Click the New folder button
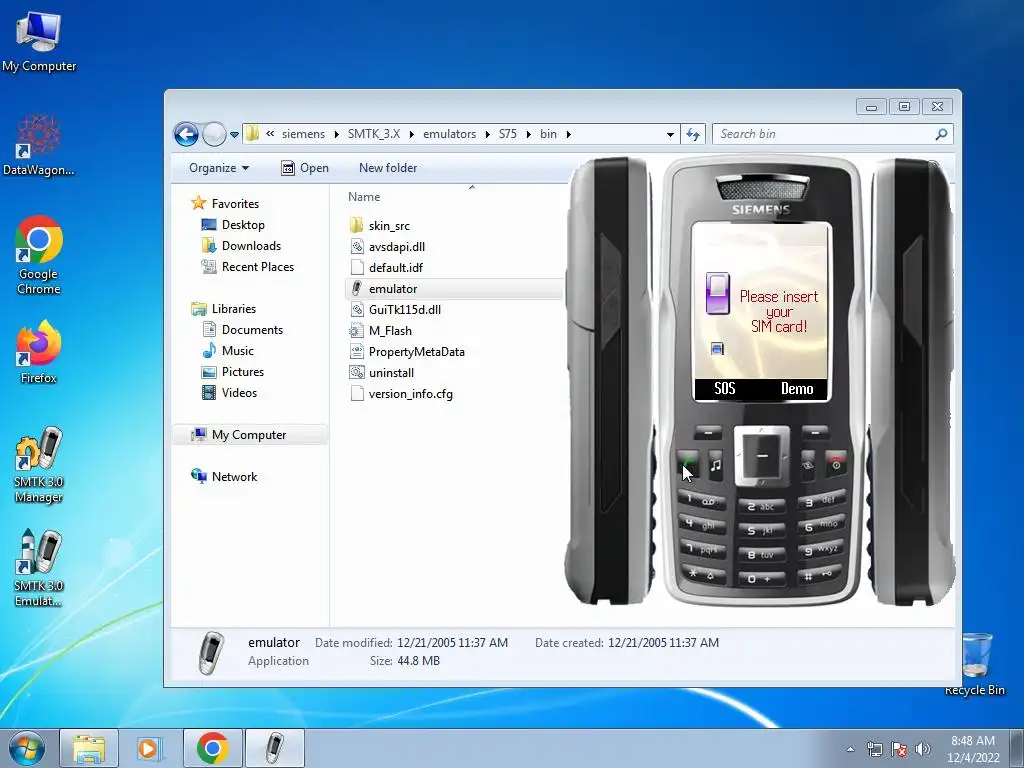Screen dimensions: 1024x768 pyautogui.click(x=388, y=168)
